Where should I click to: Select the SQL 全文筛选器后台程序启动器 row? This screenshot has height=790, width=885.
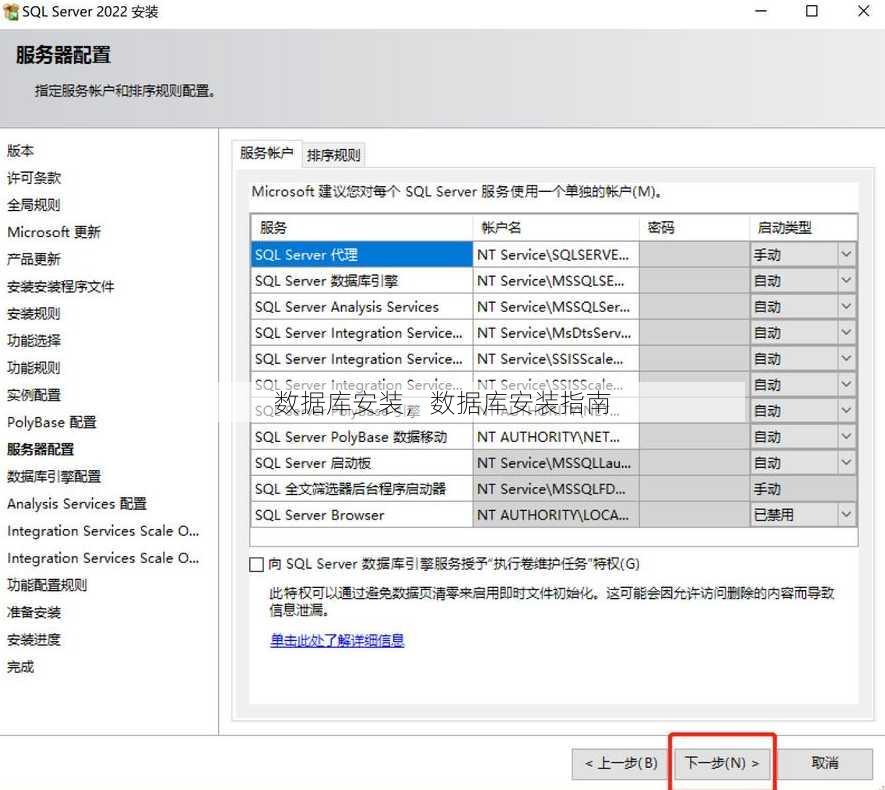point(361,489)
